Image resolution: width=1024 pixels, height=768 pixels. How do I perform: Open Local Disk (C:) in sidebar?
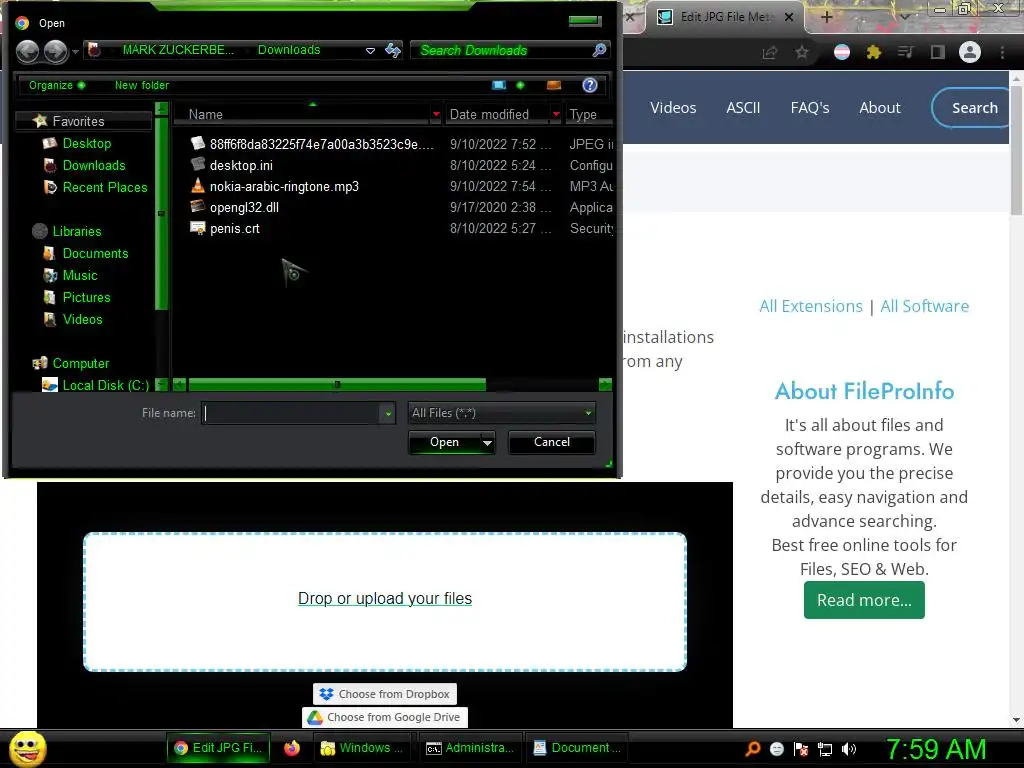[x=106, y=385]
